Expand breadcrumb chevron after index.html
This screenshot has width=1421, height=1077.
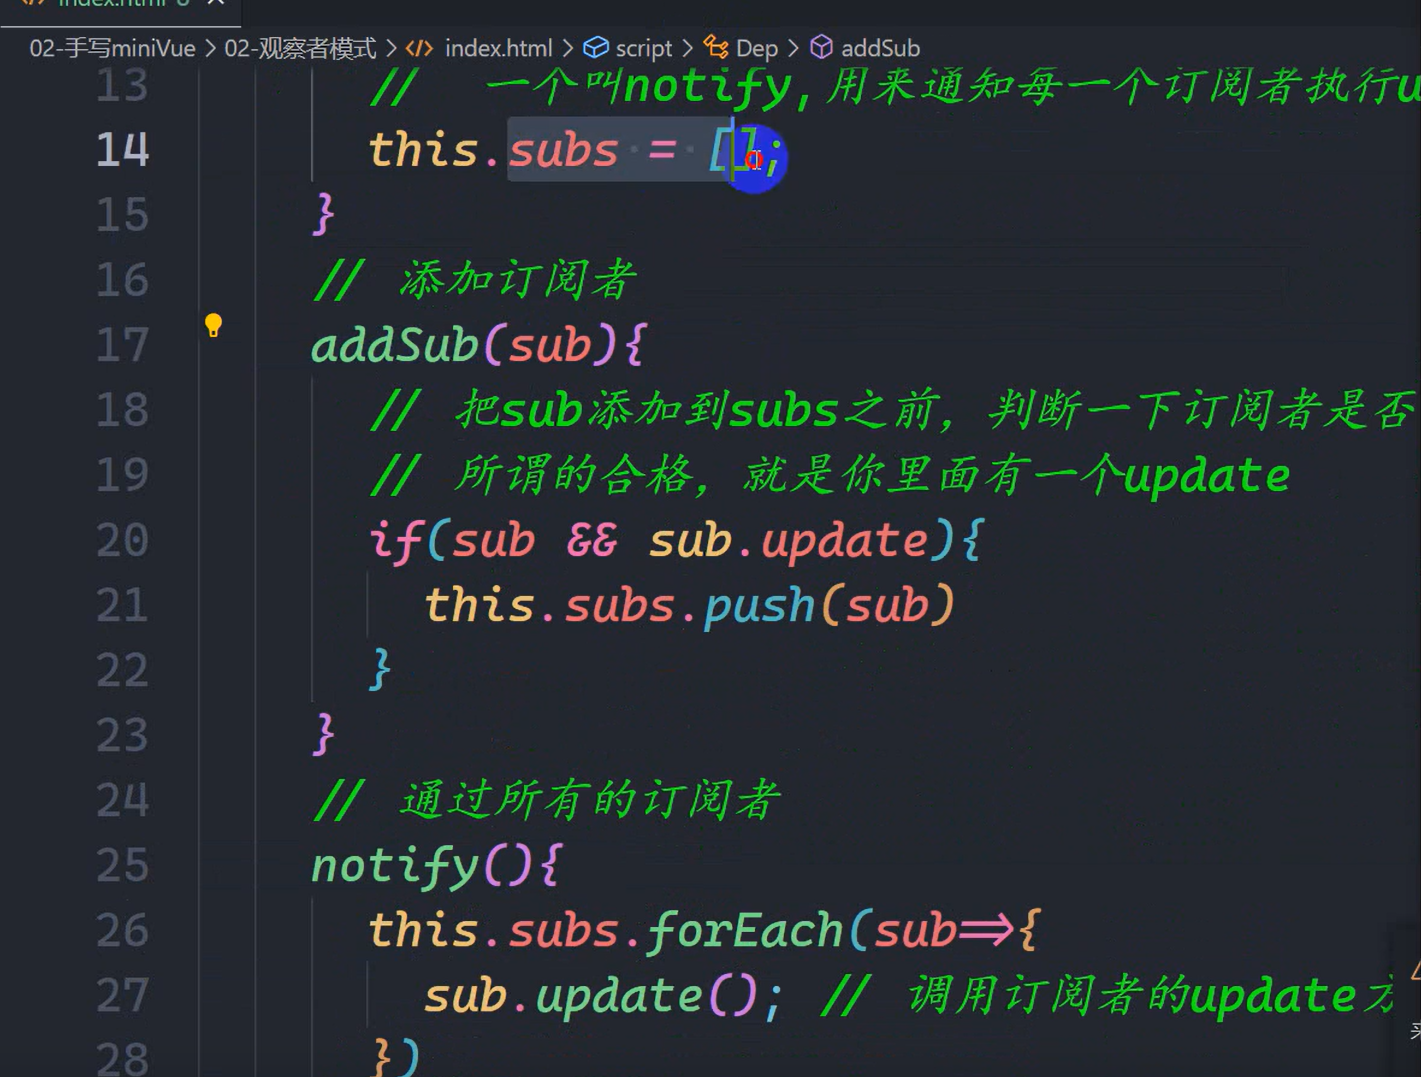tap(567, 48)
